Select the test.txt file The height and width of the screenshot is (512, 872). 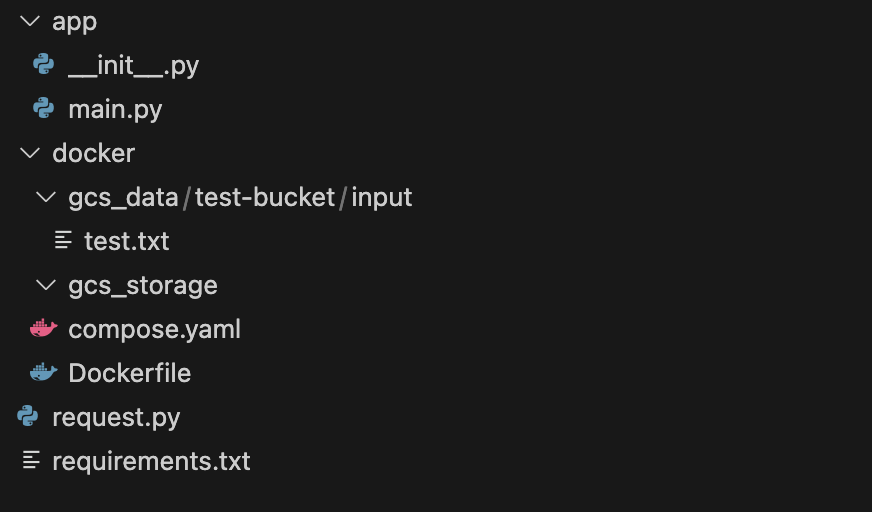[126, 241]
